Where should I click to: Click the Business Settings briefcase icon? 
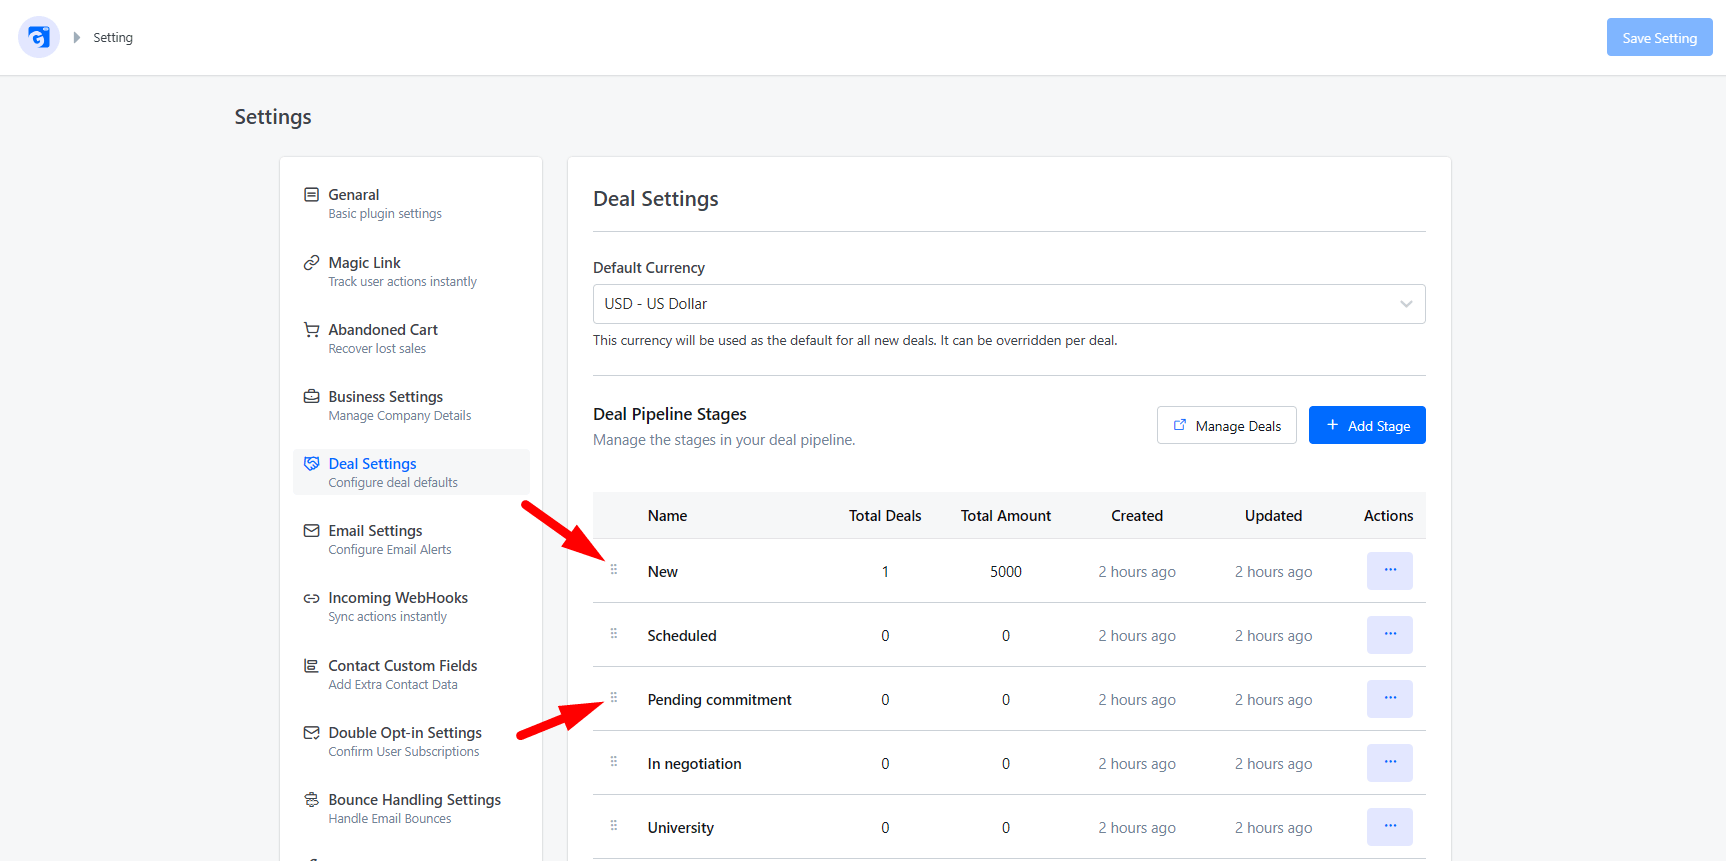pos(311,397)
